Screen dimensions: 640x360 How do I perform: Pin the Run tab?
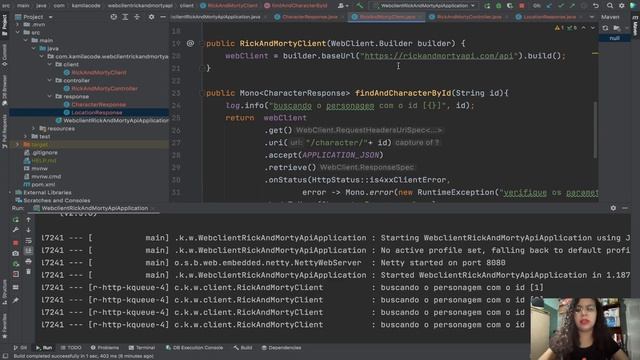pos(16,300)
